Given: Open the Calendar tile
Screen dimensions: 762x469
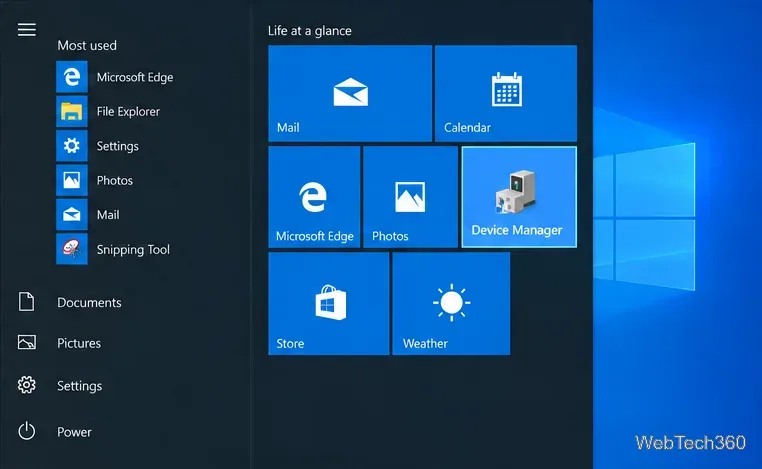Looking at the screenshot, I should (x=506, y=93).
